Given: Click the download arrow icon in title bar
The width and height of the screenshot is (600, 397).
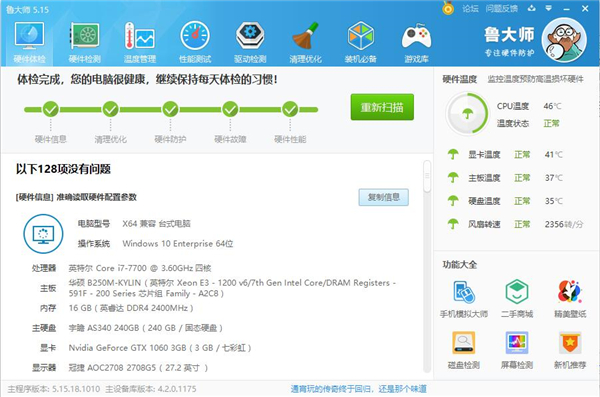Looking at the screenshot, I should [532, 8].
